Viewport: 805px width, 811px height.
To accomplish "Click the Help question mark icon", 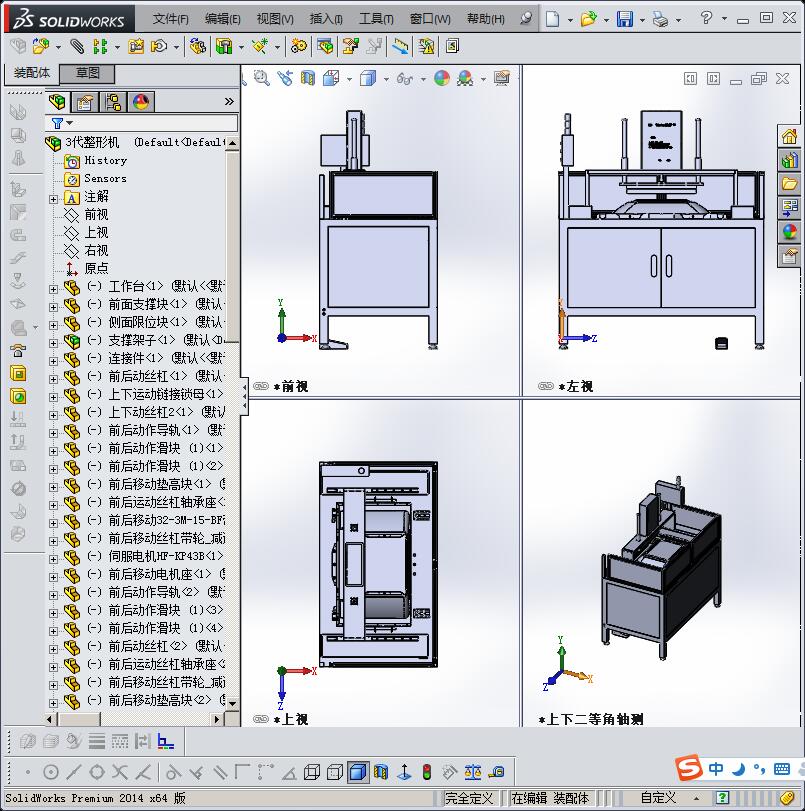I will (x=706, y=18).
